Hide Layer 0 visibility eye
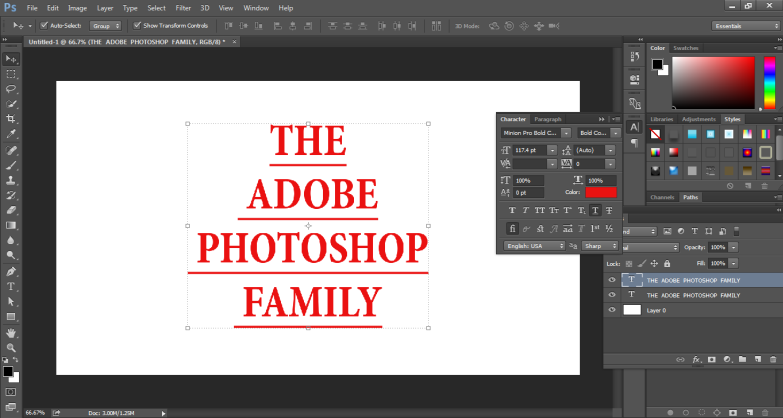The width and height of the screenshot is (783, 418). pyautogui.click(x=612, y=310)
